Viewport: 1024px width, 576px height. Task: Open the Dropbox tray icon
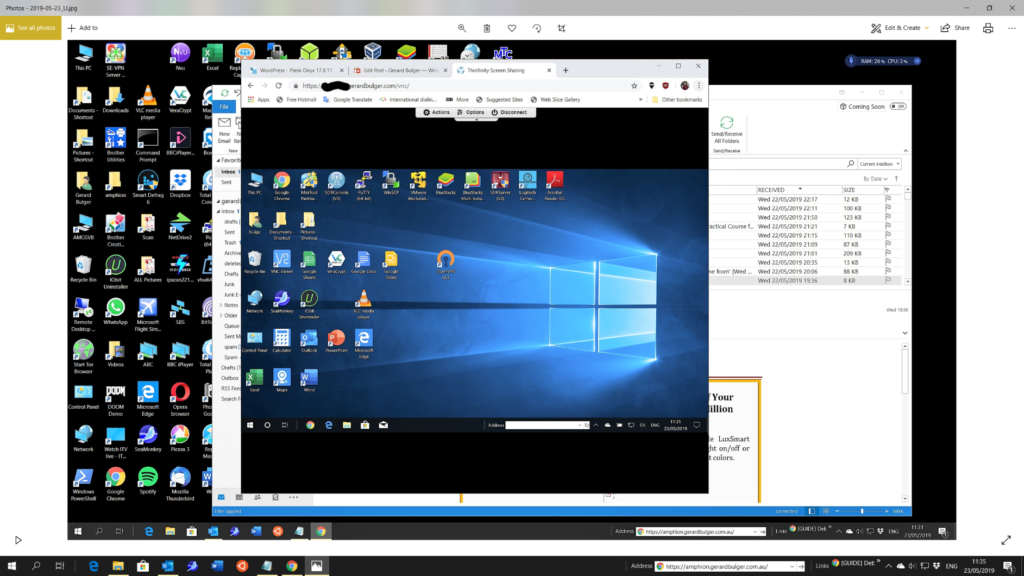coord(936,566)
